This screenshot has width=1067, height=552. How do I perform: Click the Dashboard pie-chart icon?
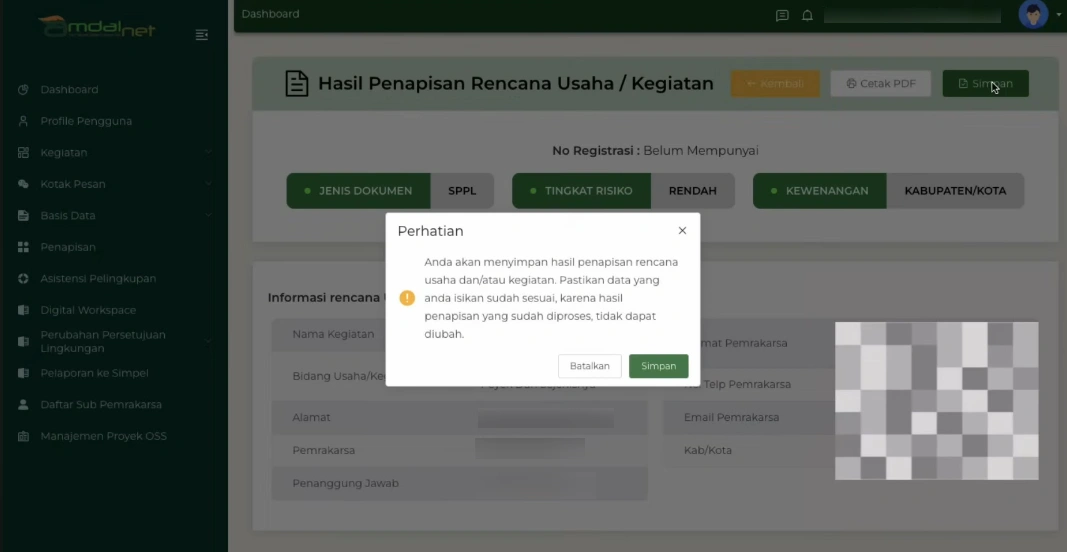pyautogui.click(x=23, y=90)
